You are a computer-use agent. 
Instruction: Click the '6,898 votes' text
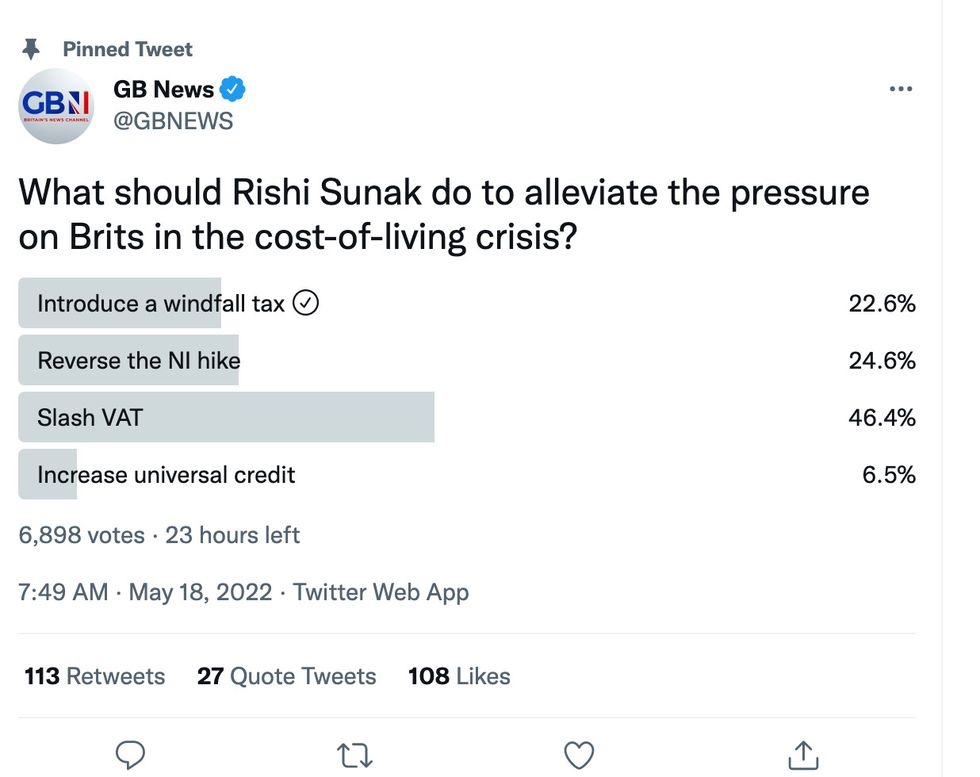[x=78, y=535]
